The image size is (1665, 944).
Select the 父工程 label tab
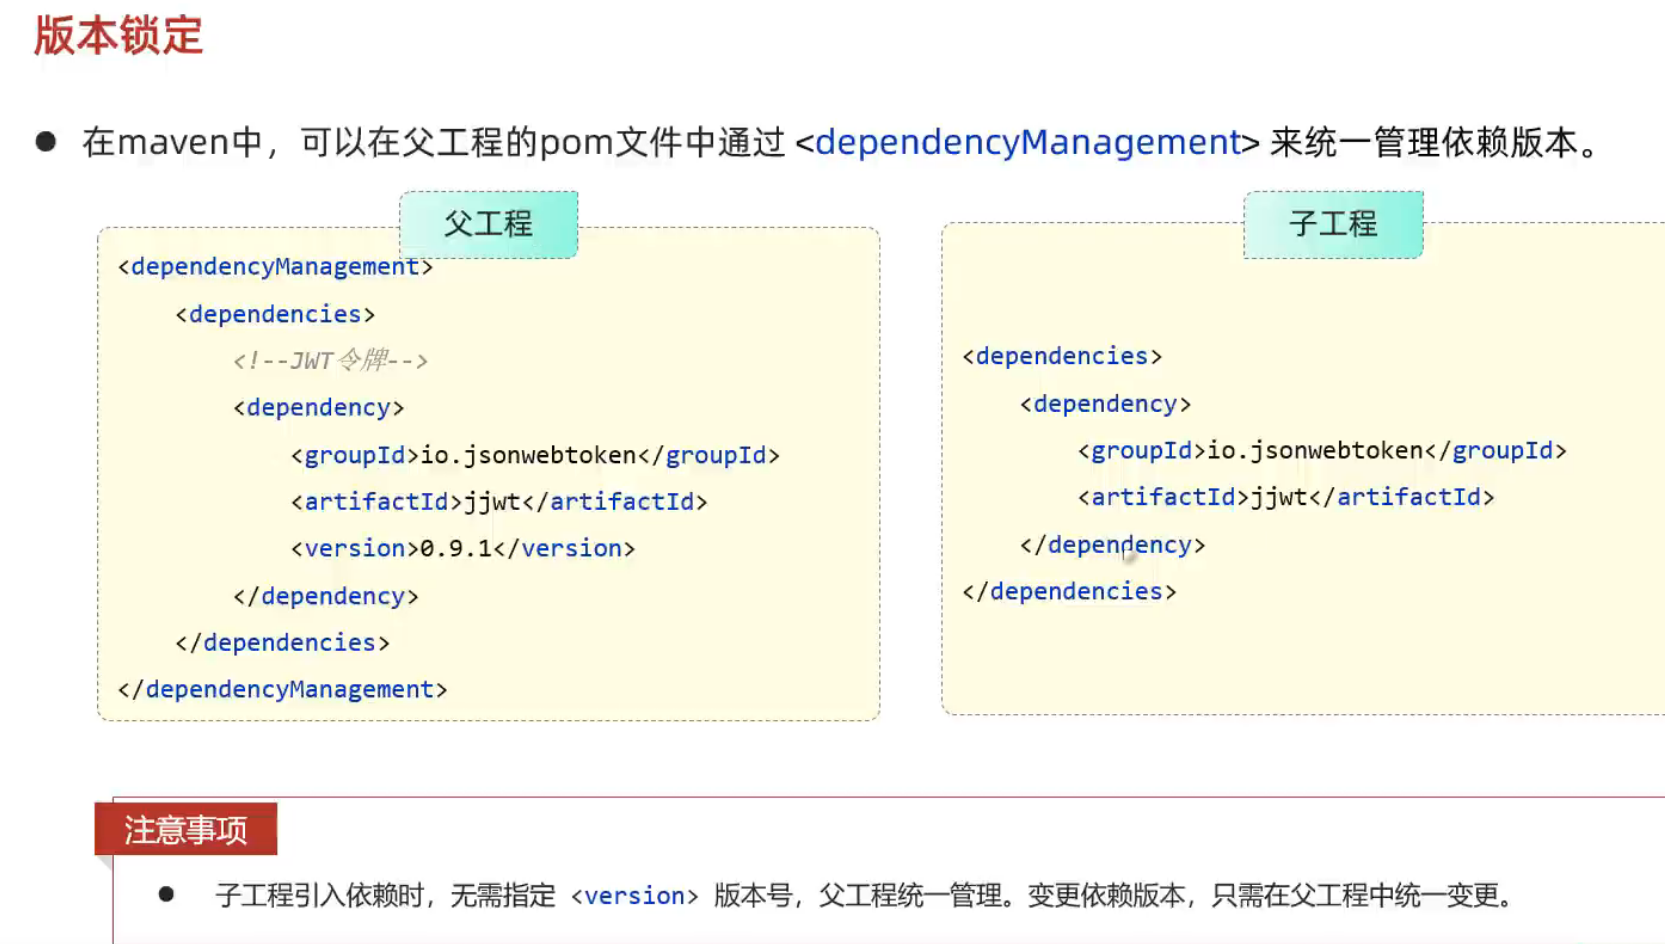488,224
